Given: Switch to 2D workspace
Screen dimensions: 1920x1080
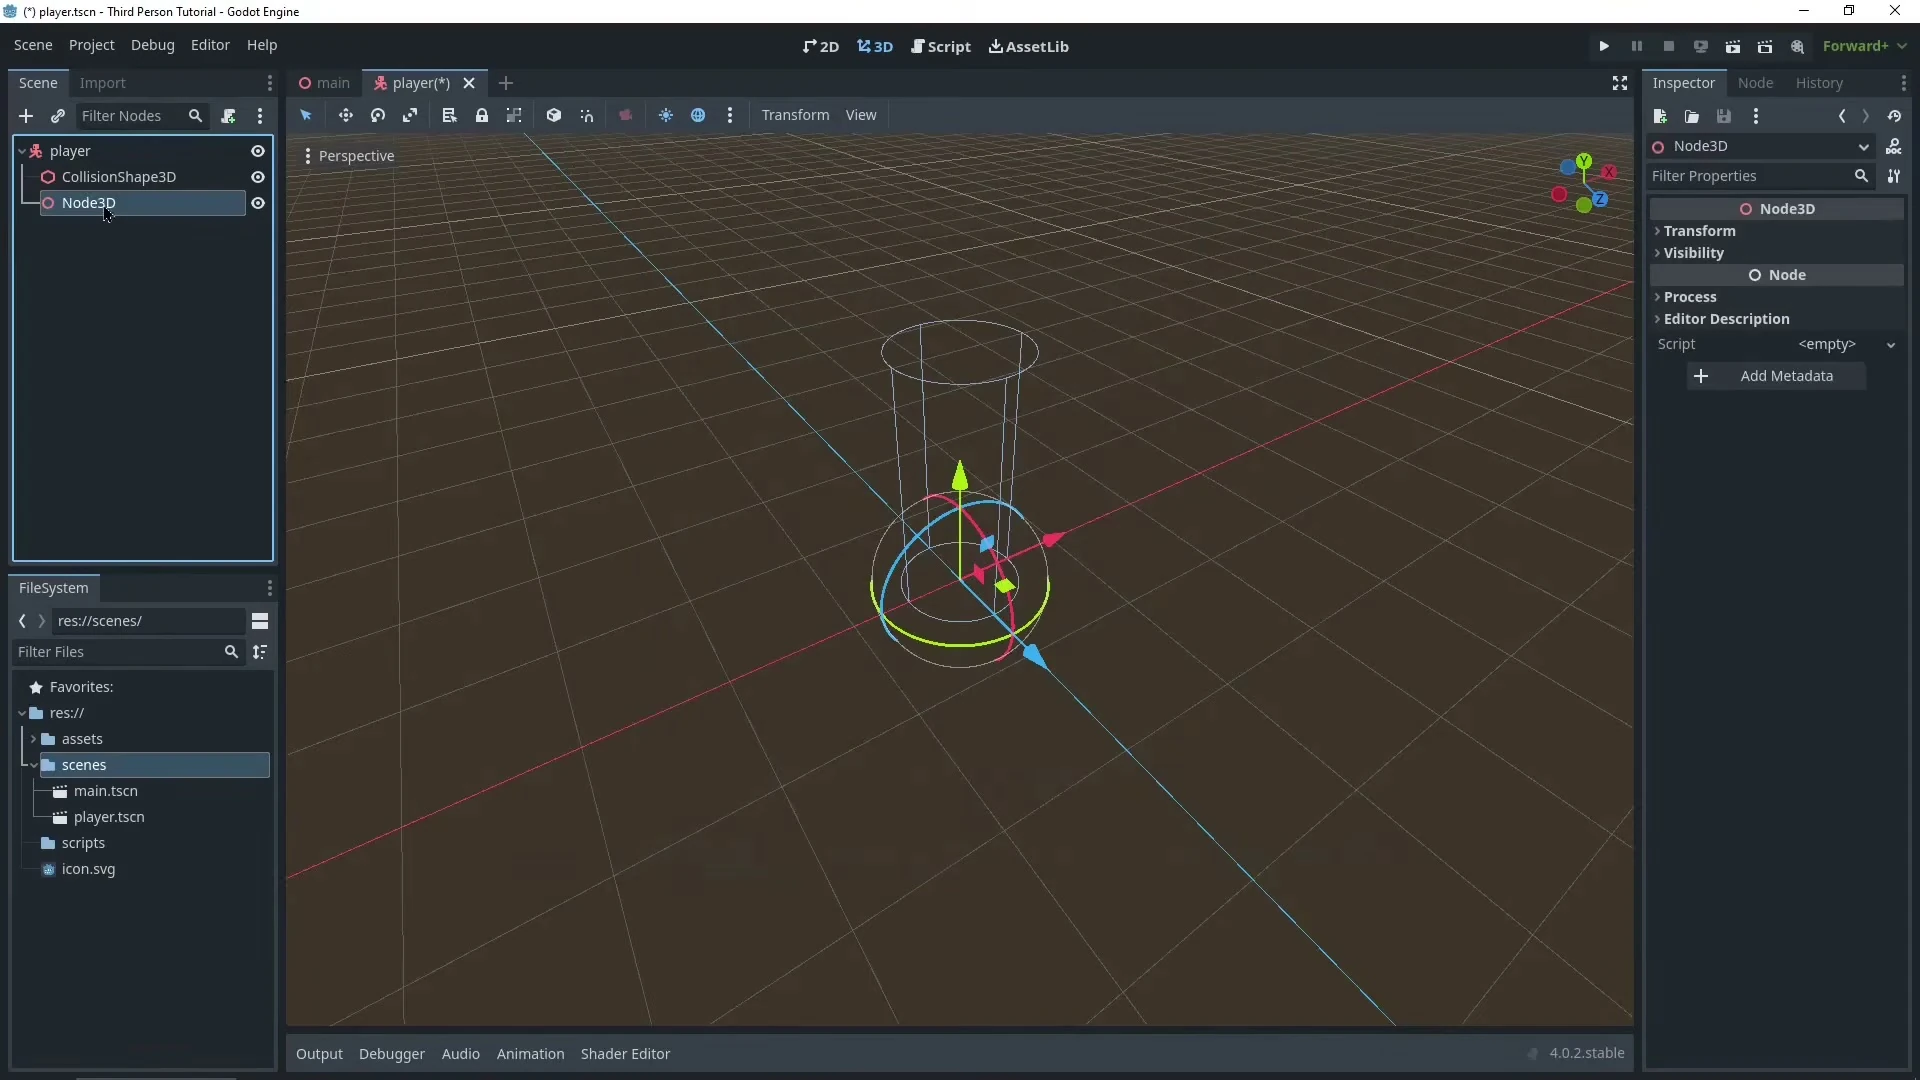Looking at the screenshot, I should [821, 46].
